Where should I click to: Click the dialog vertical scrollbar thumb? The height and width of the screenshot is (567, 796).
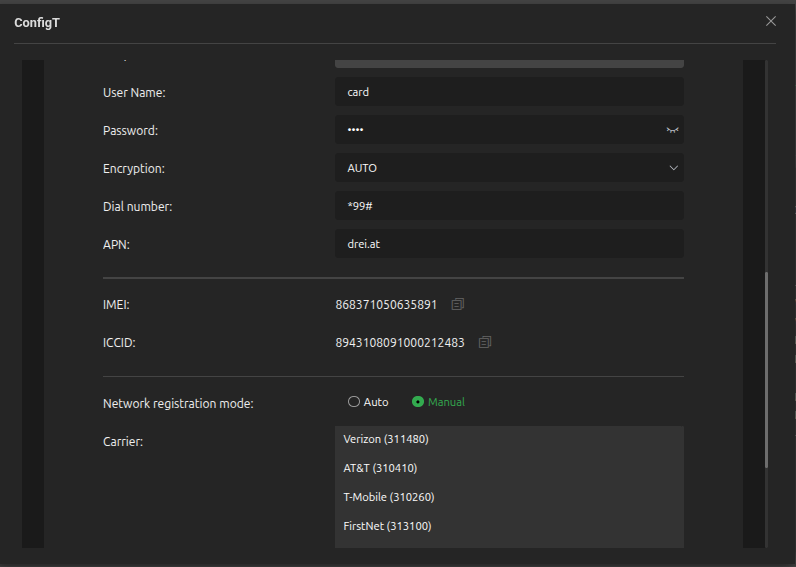pyautogui.click(x=766, y=370)
